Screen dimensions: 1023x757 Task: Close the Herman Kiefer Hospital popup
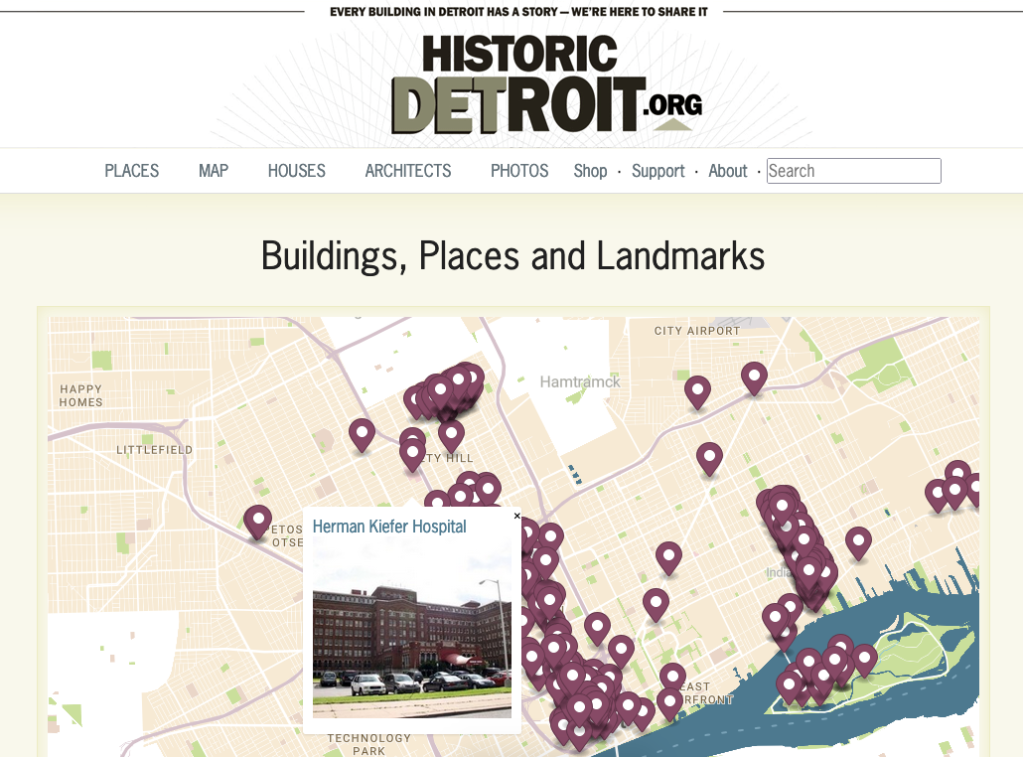[517, 516]
